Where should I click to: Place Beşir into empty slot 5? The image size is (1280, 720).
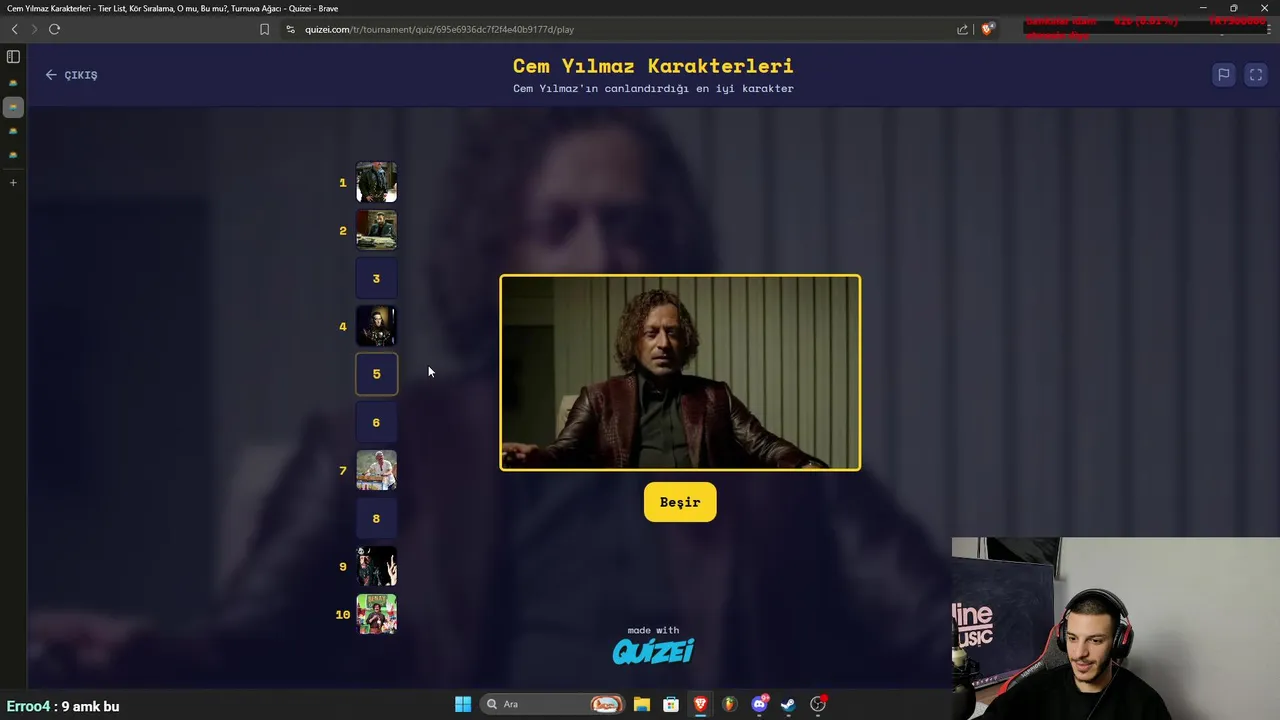[376, 374]
